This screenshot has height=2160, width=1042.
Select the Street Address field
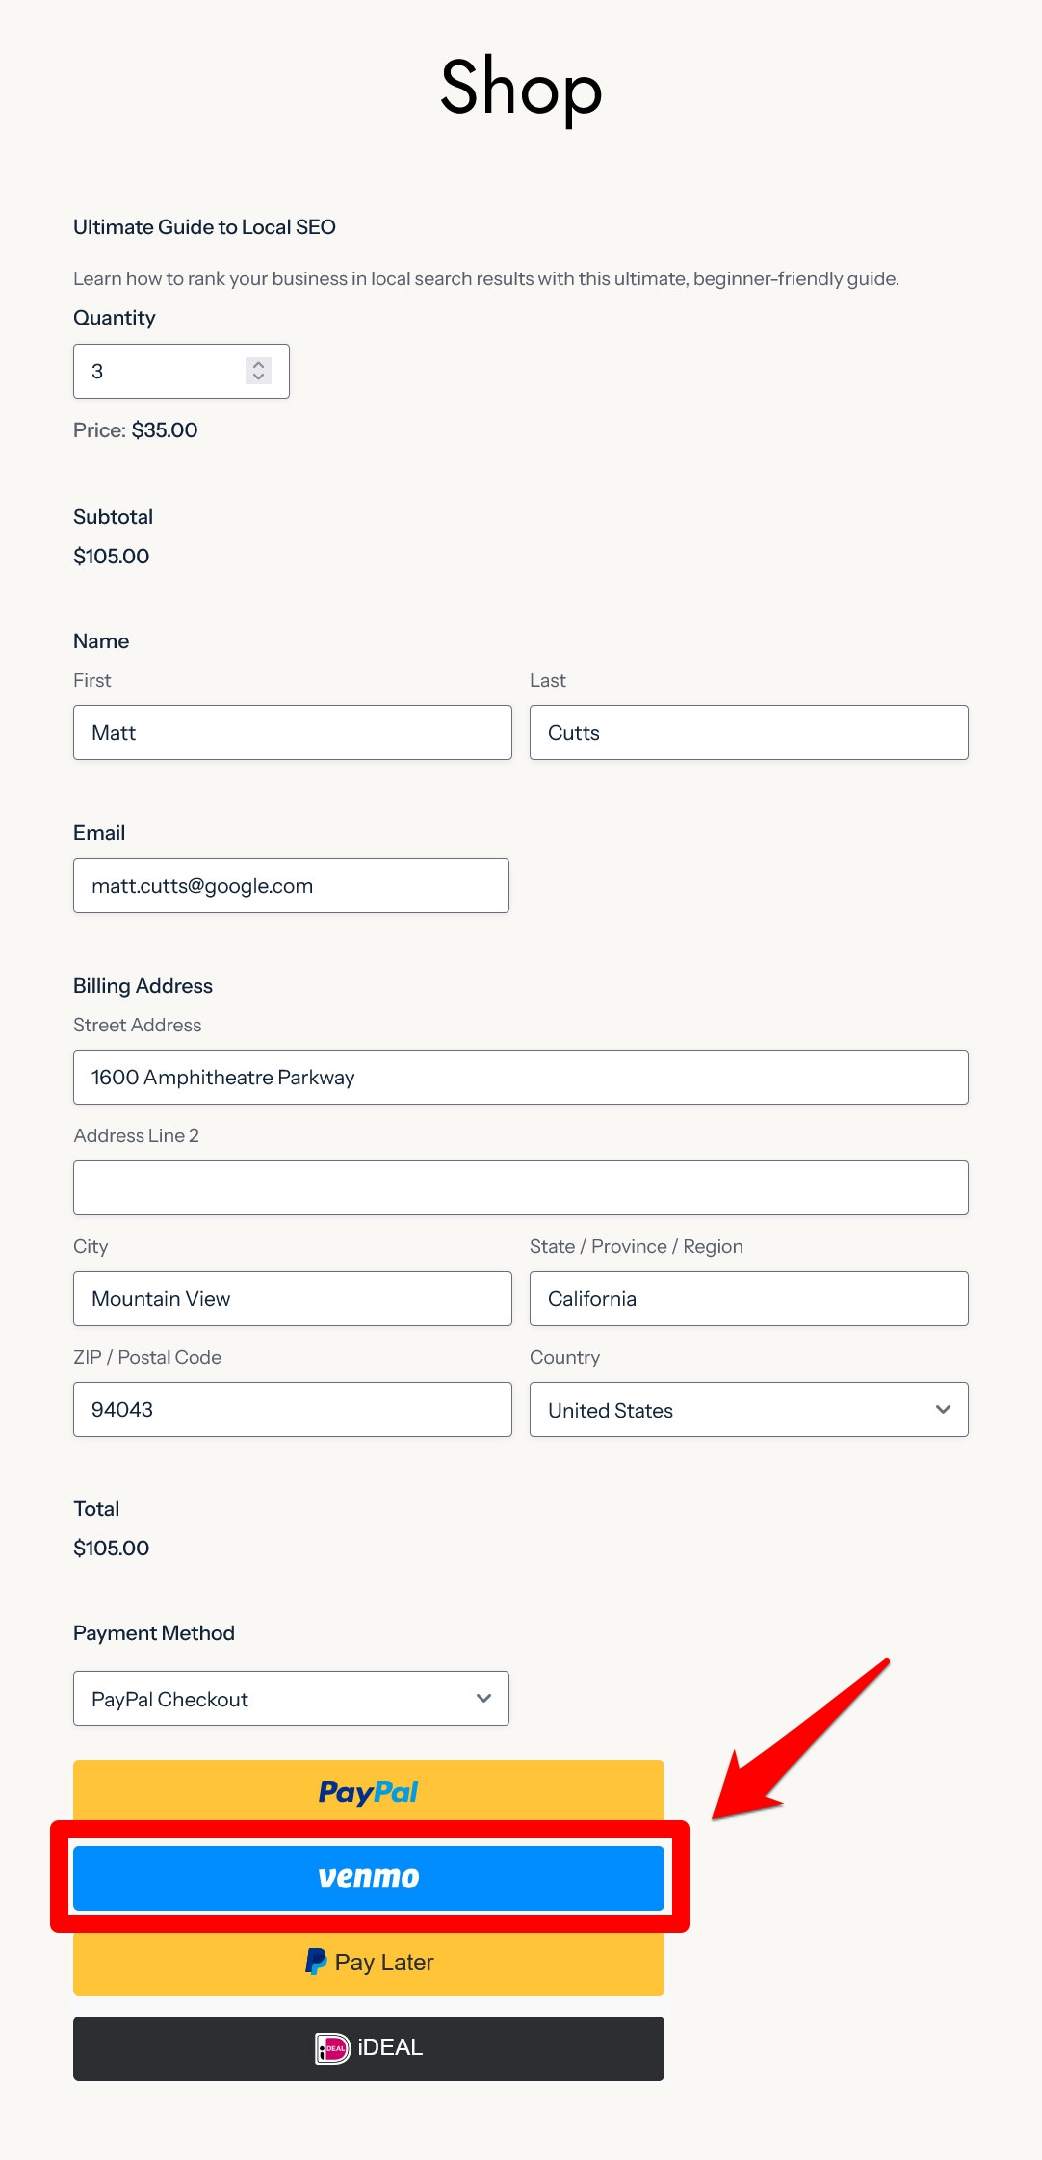[521, 1077]
